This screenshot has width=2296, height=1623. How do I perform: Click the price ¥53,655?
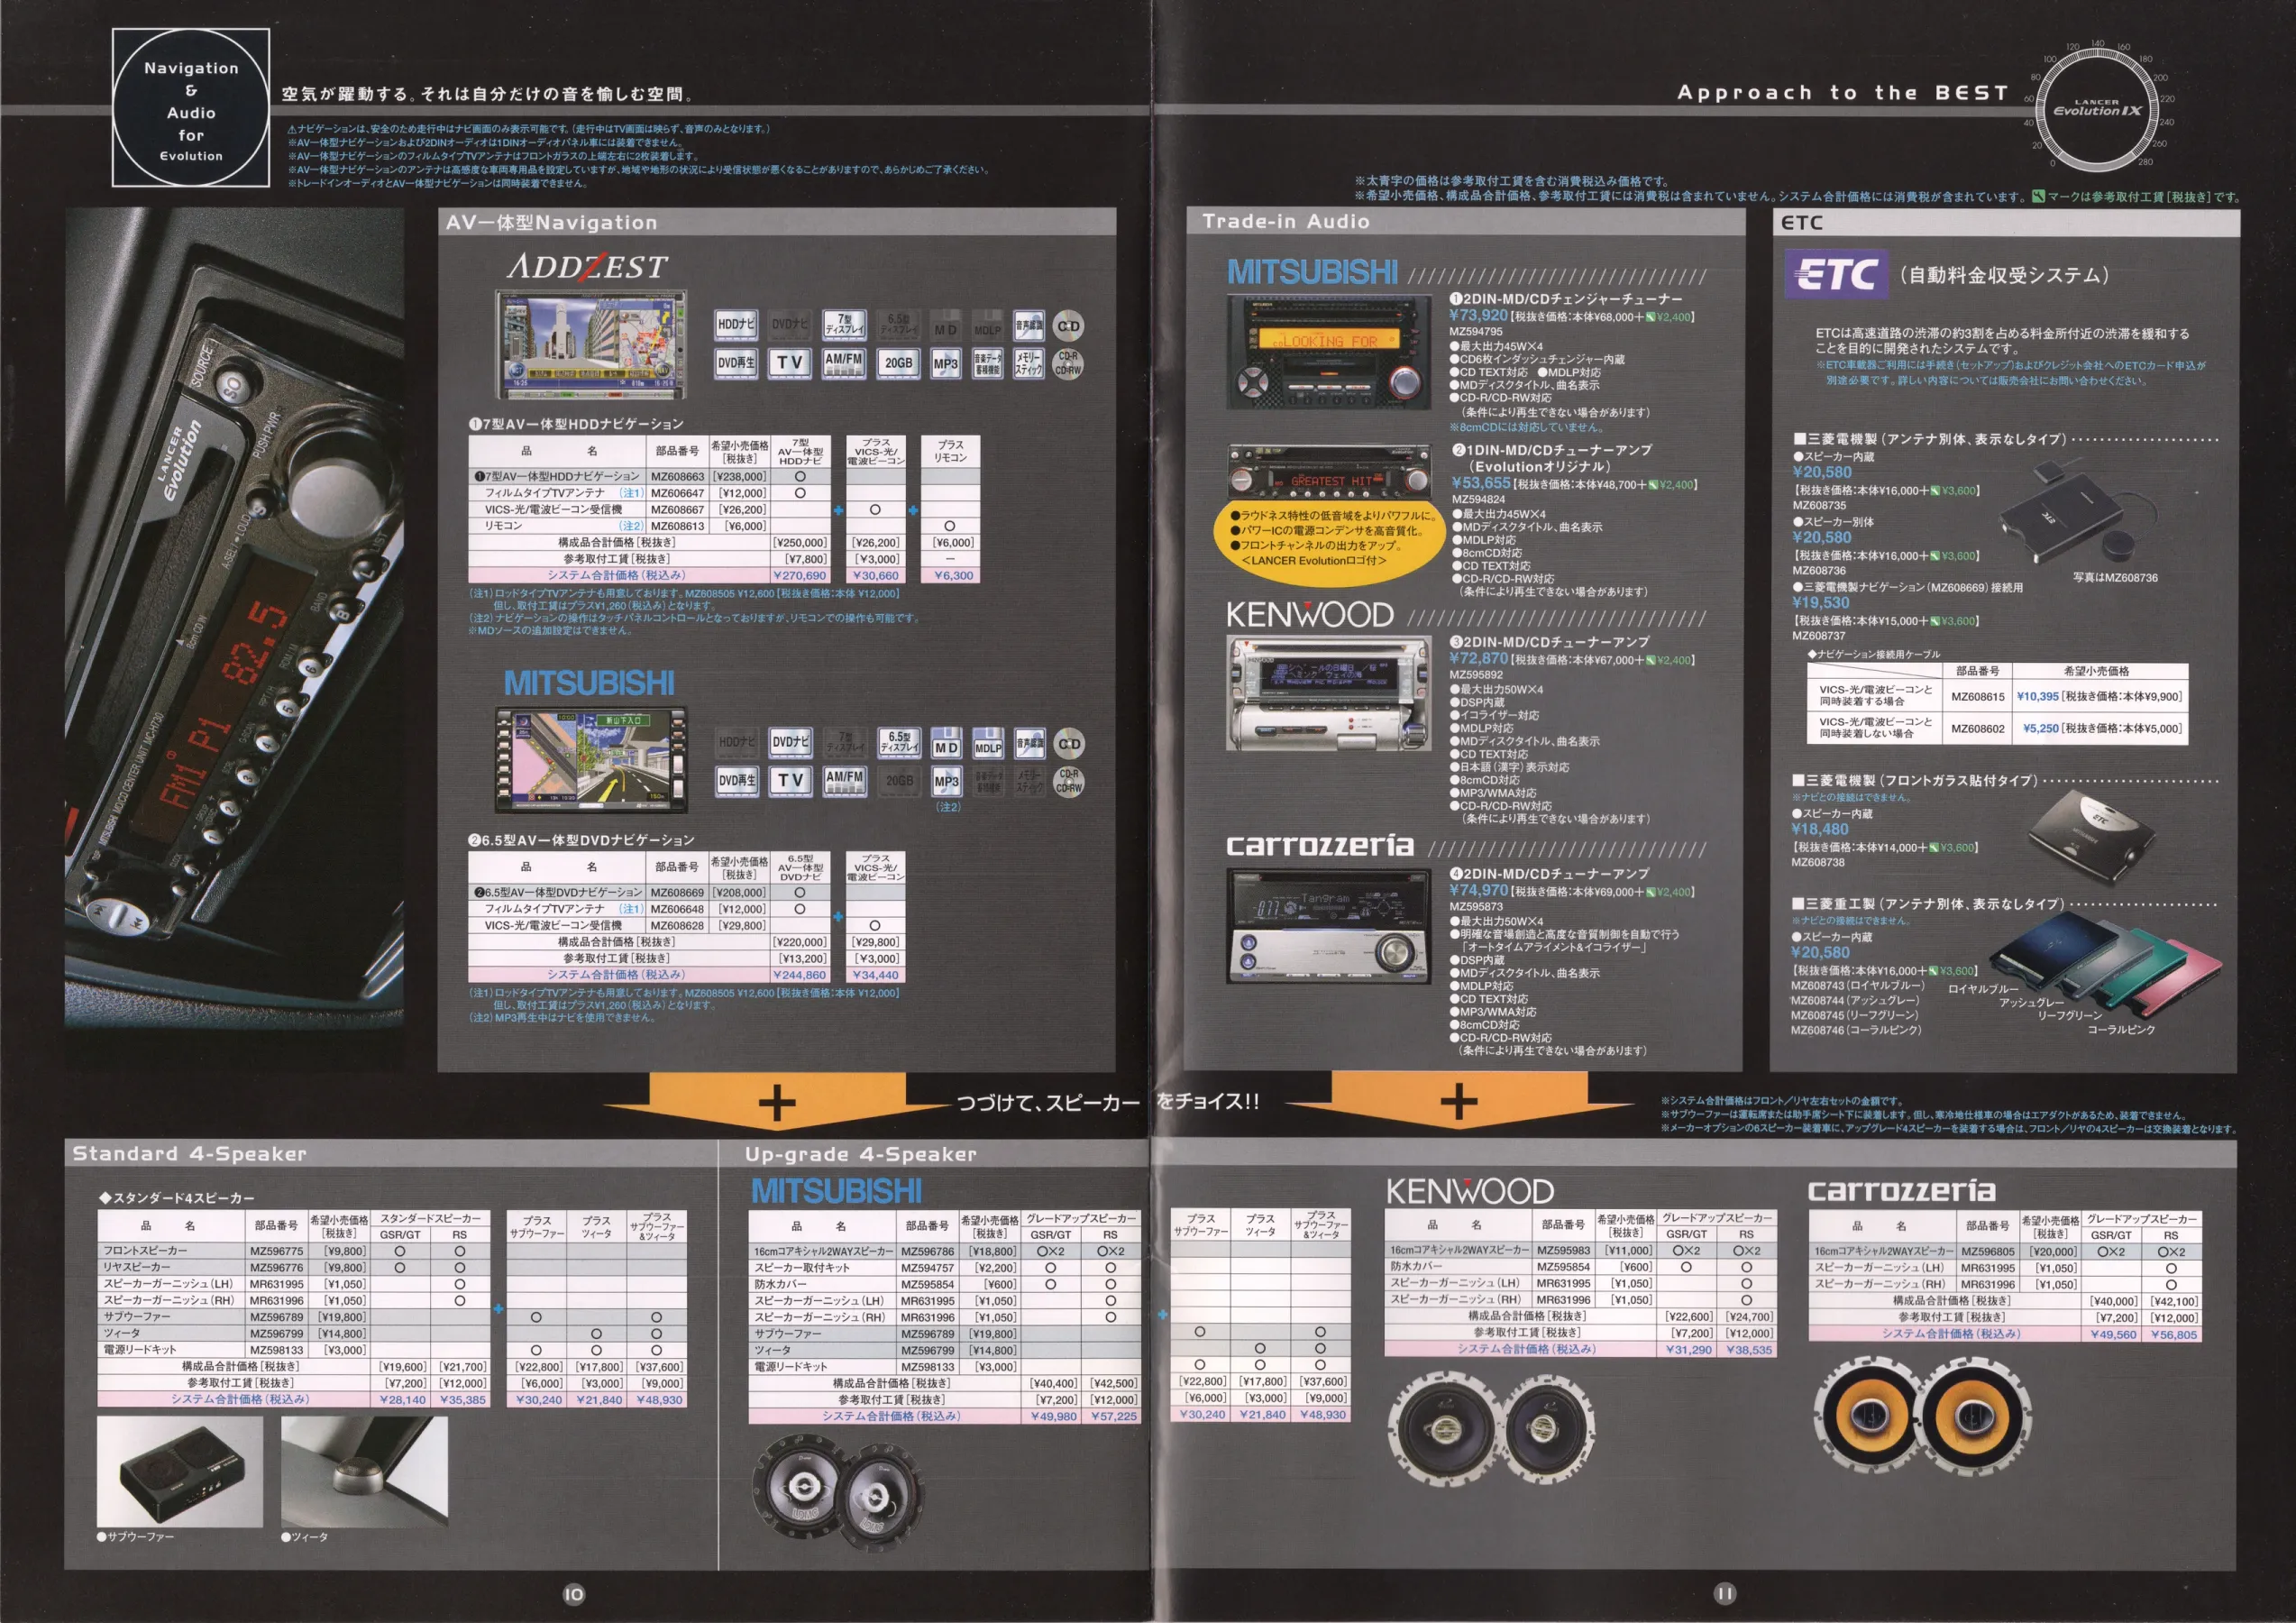[1480, 483]
